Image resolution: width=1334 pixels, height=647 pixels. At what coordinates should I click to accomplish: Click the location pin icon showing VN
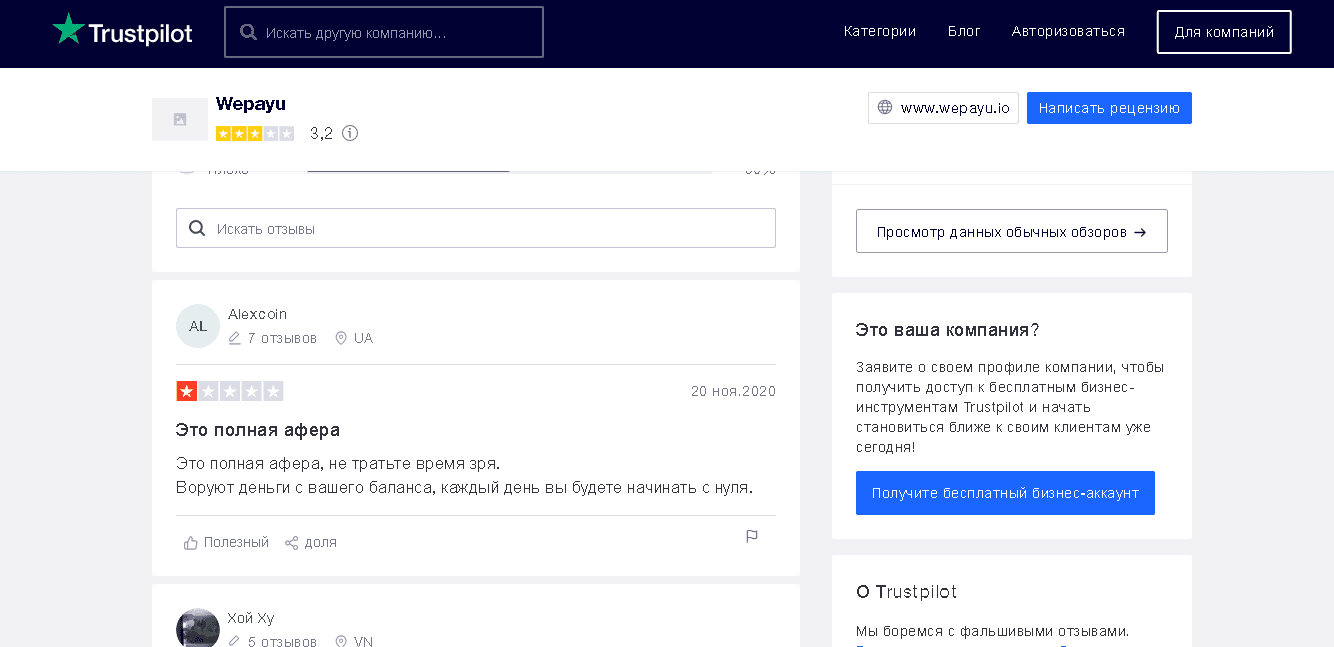341,641
